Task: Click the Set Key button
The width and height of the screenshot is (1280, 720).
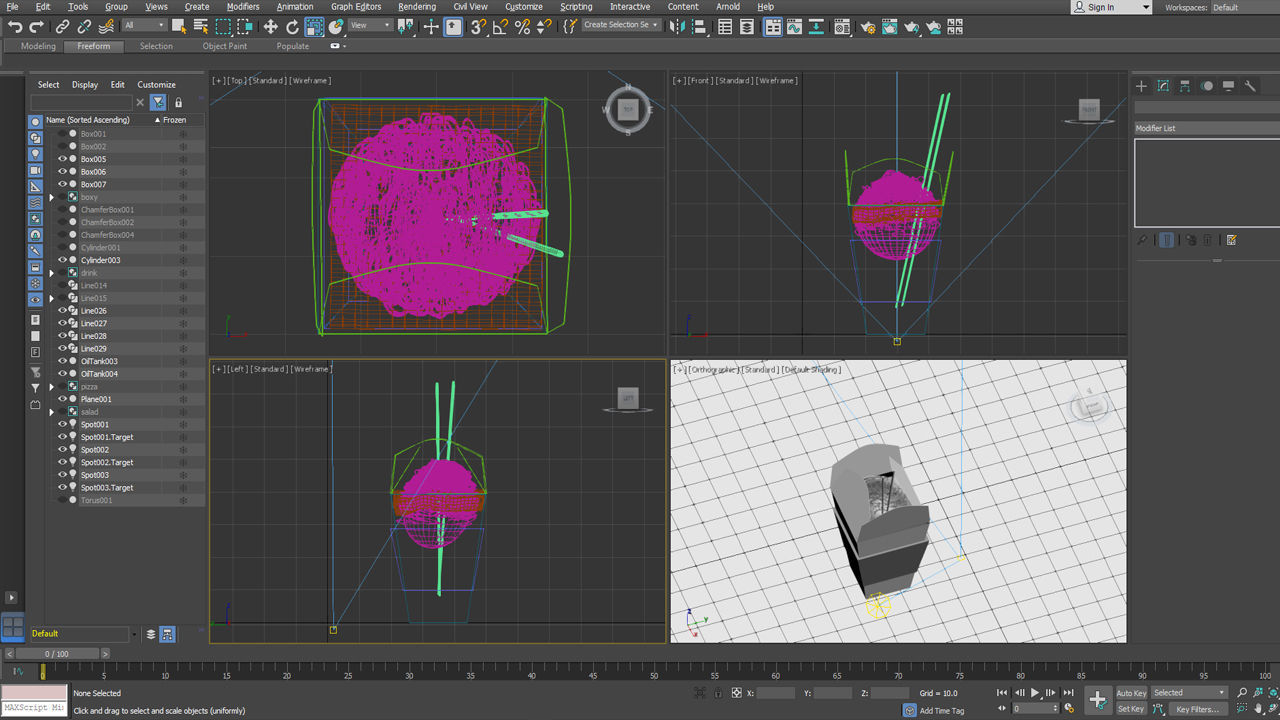Action: [1131, 709]
